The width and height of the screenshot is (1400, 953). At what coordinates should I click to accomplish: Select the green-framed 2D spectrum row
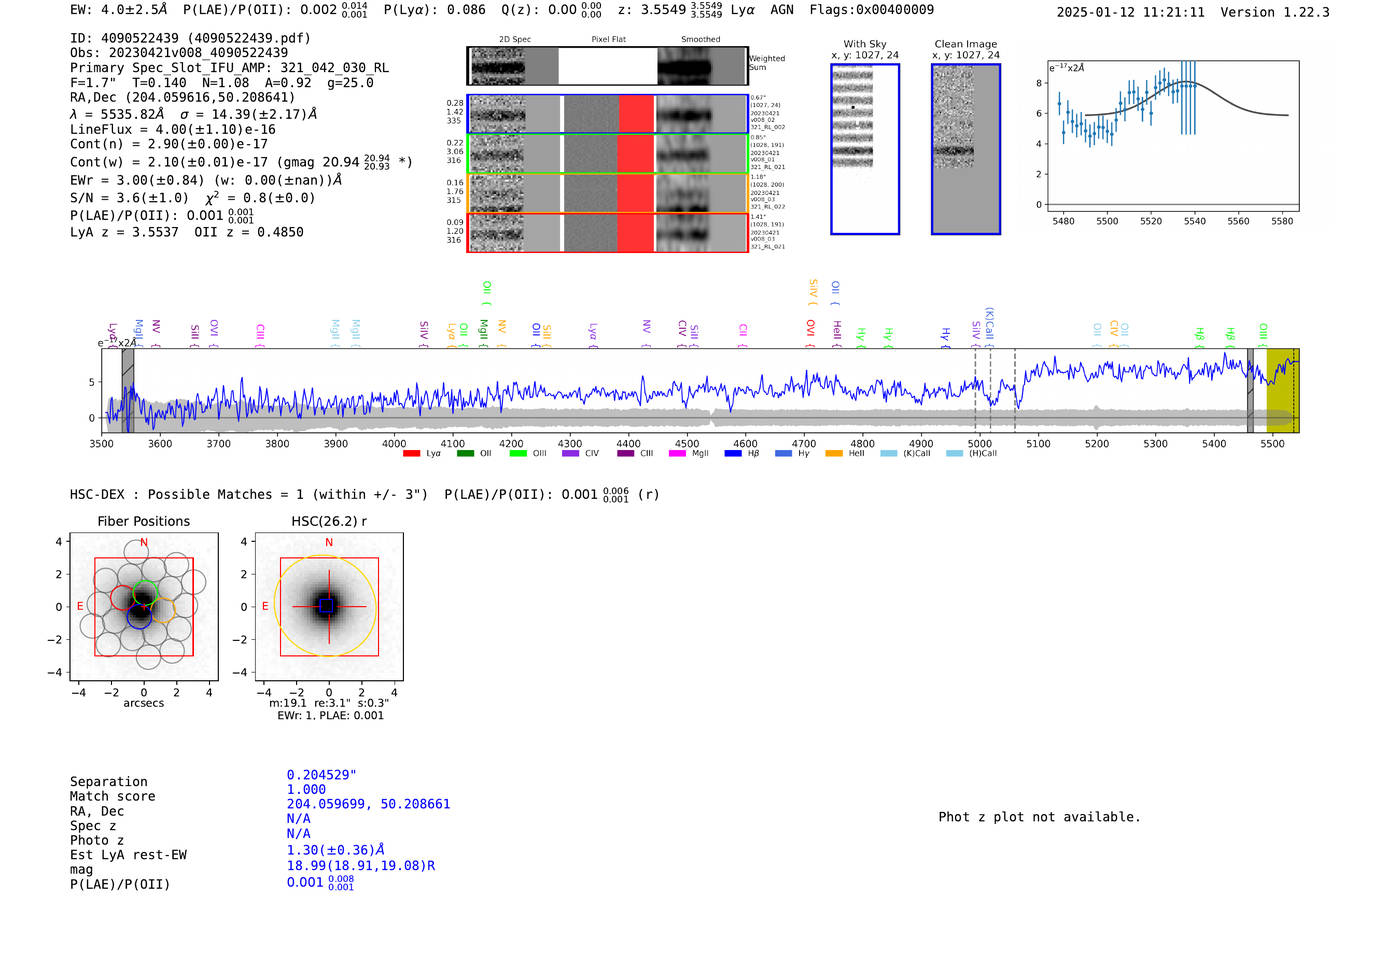click(x=608, y=153)
